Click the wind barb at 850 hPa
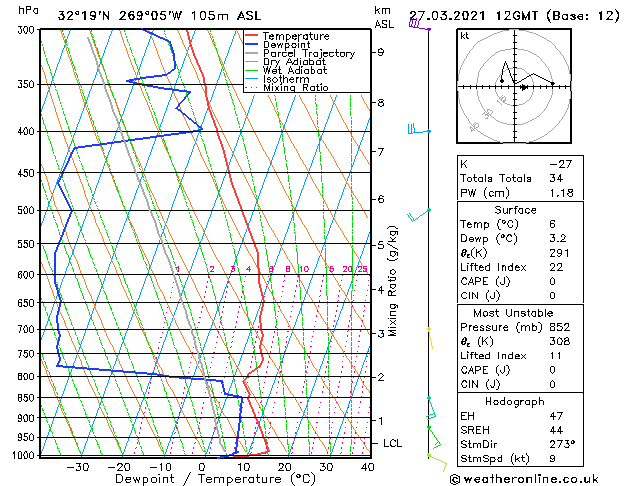Viewport: 629px width, 486px height. click(431, 408)
